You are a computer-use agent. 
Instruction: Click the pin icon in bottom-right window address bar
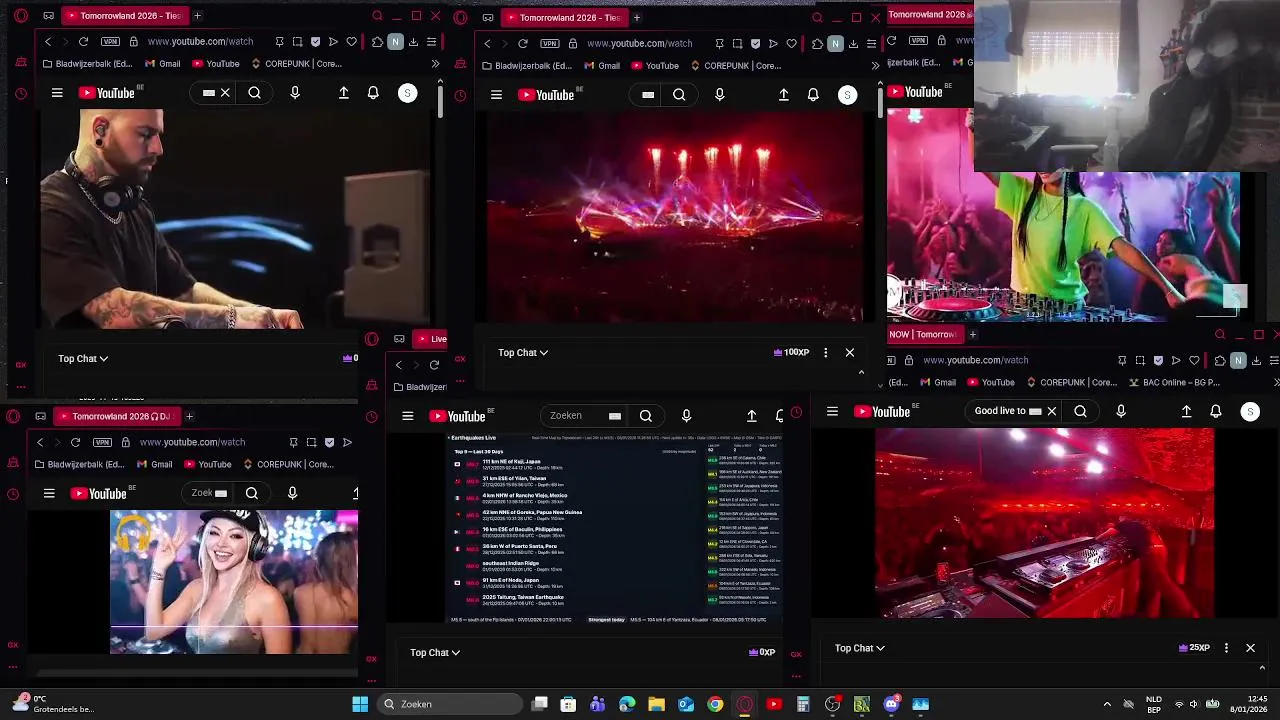point(1121,360)
